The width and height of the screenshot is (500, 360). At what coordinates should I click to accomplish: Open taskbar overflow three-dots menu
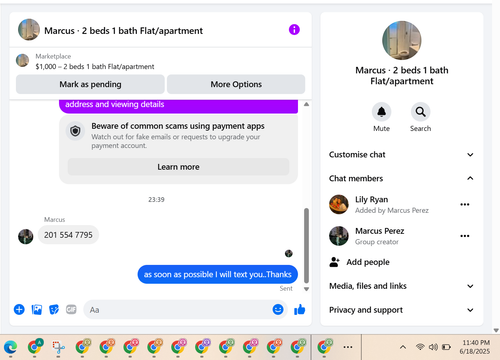[348, 347]
